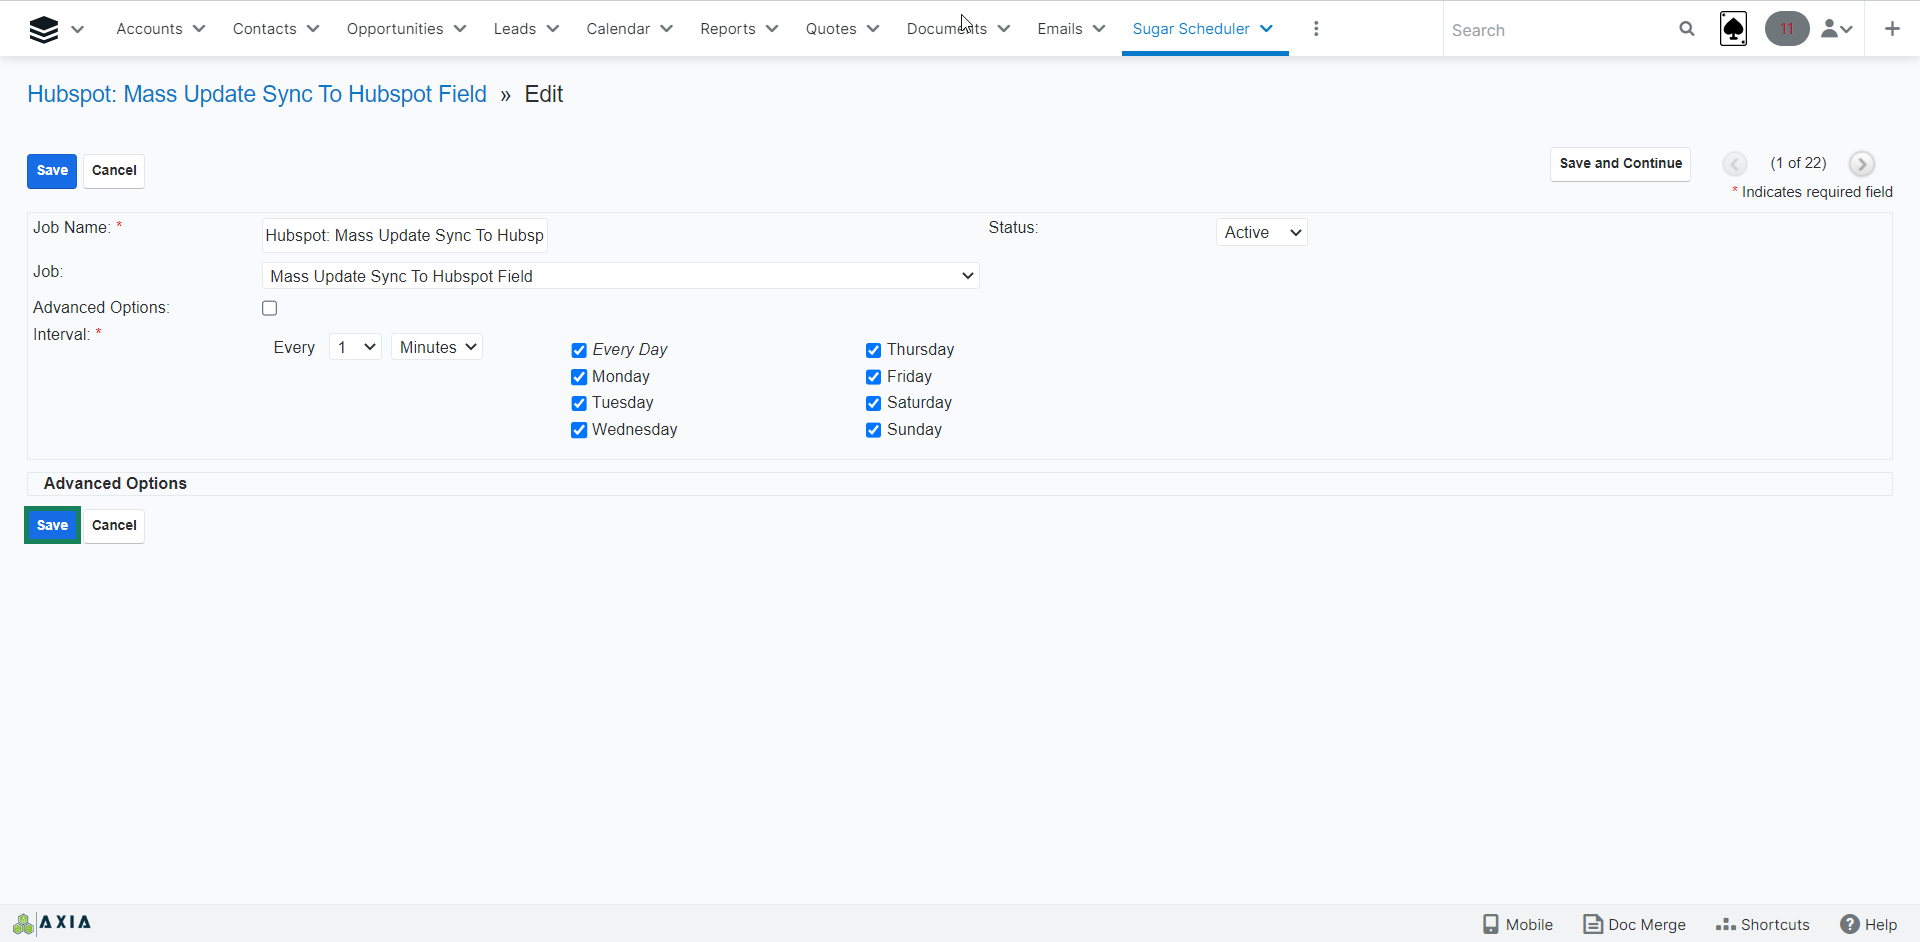
Task: Open Doc Merge in the footer
Action: pos(1634,924)
